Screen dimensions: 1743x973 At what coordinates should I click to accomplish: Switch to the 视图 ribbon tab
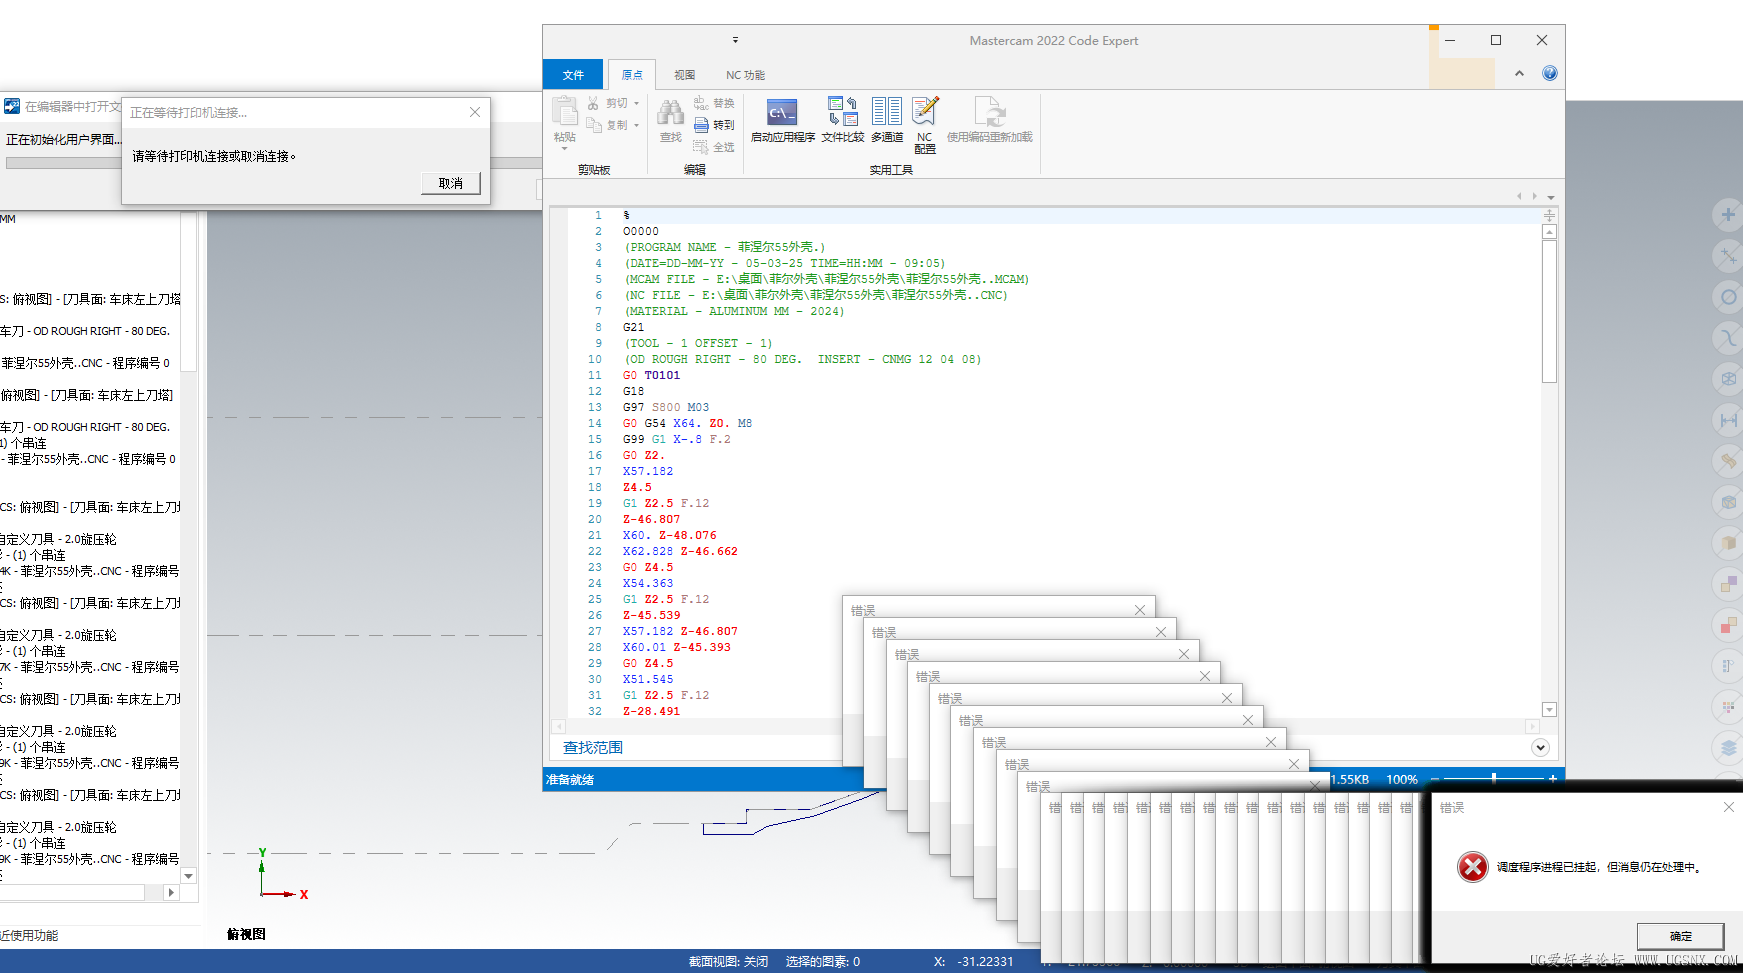[685, 75]
